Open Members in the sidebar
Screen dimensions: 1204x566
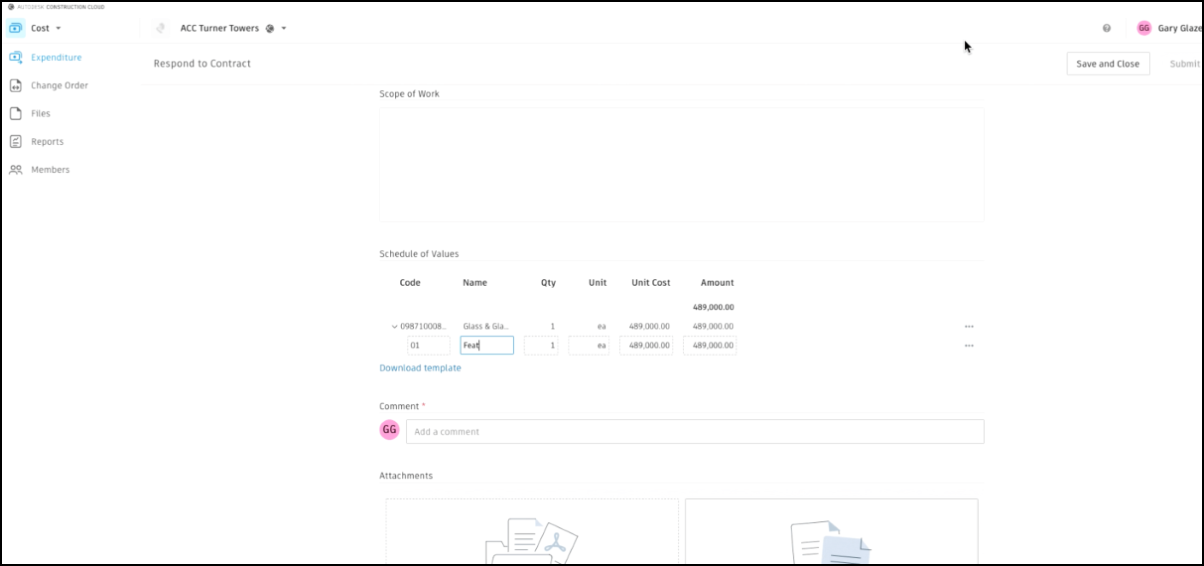coord(50,169)
